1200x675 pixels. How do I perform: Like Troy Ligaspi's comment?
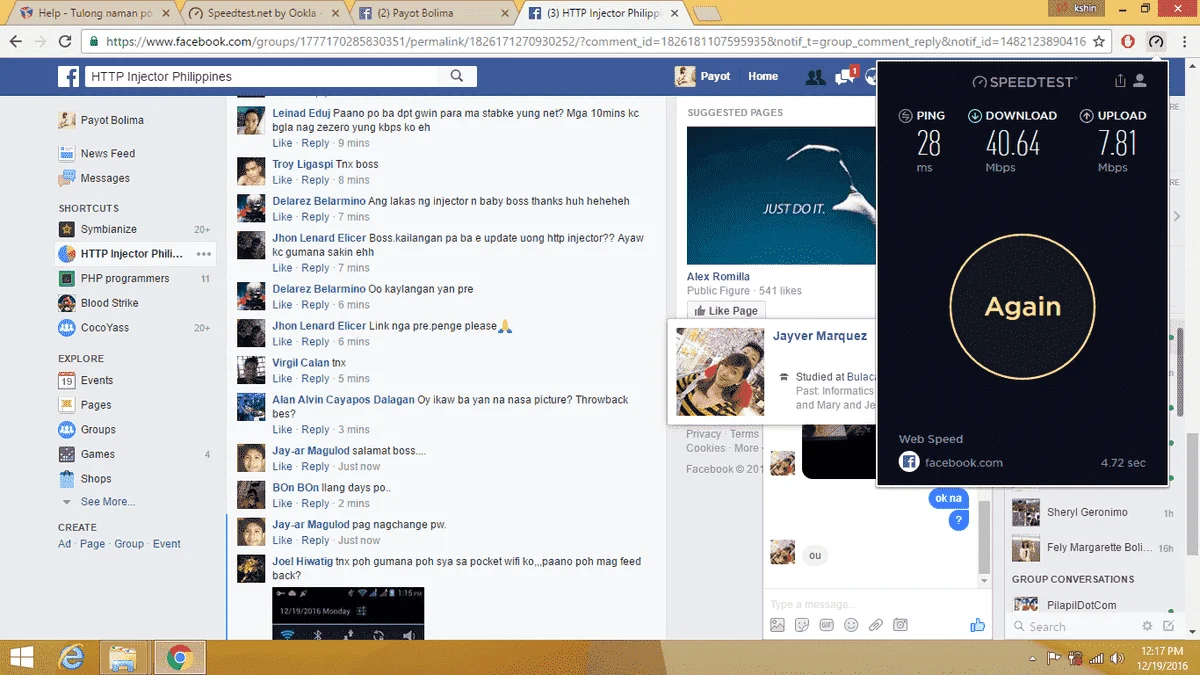click(x=282, y=180)
